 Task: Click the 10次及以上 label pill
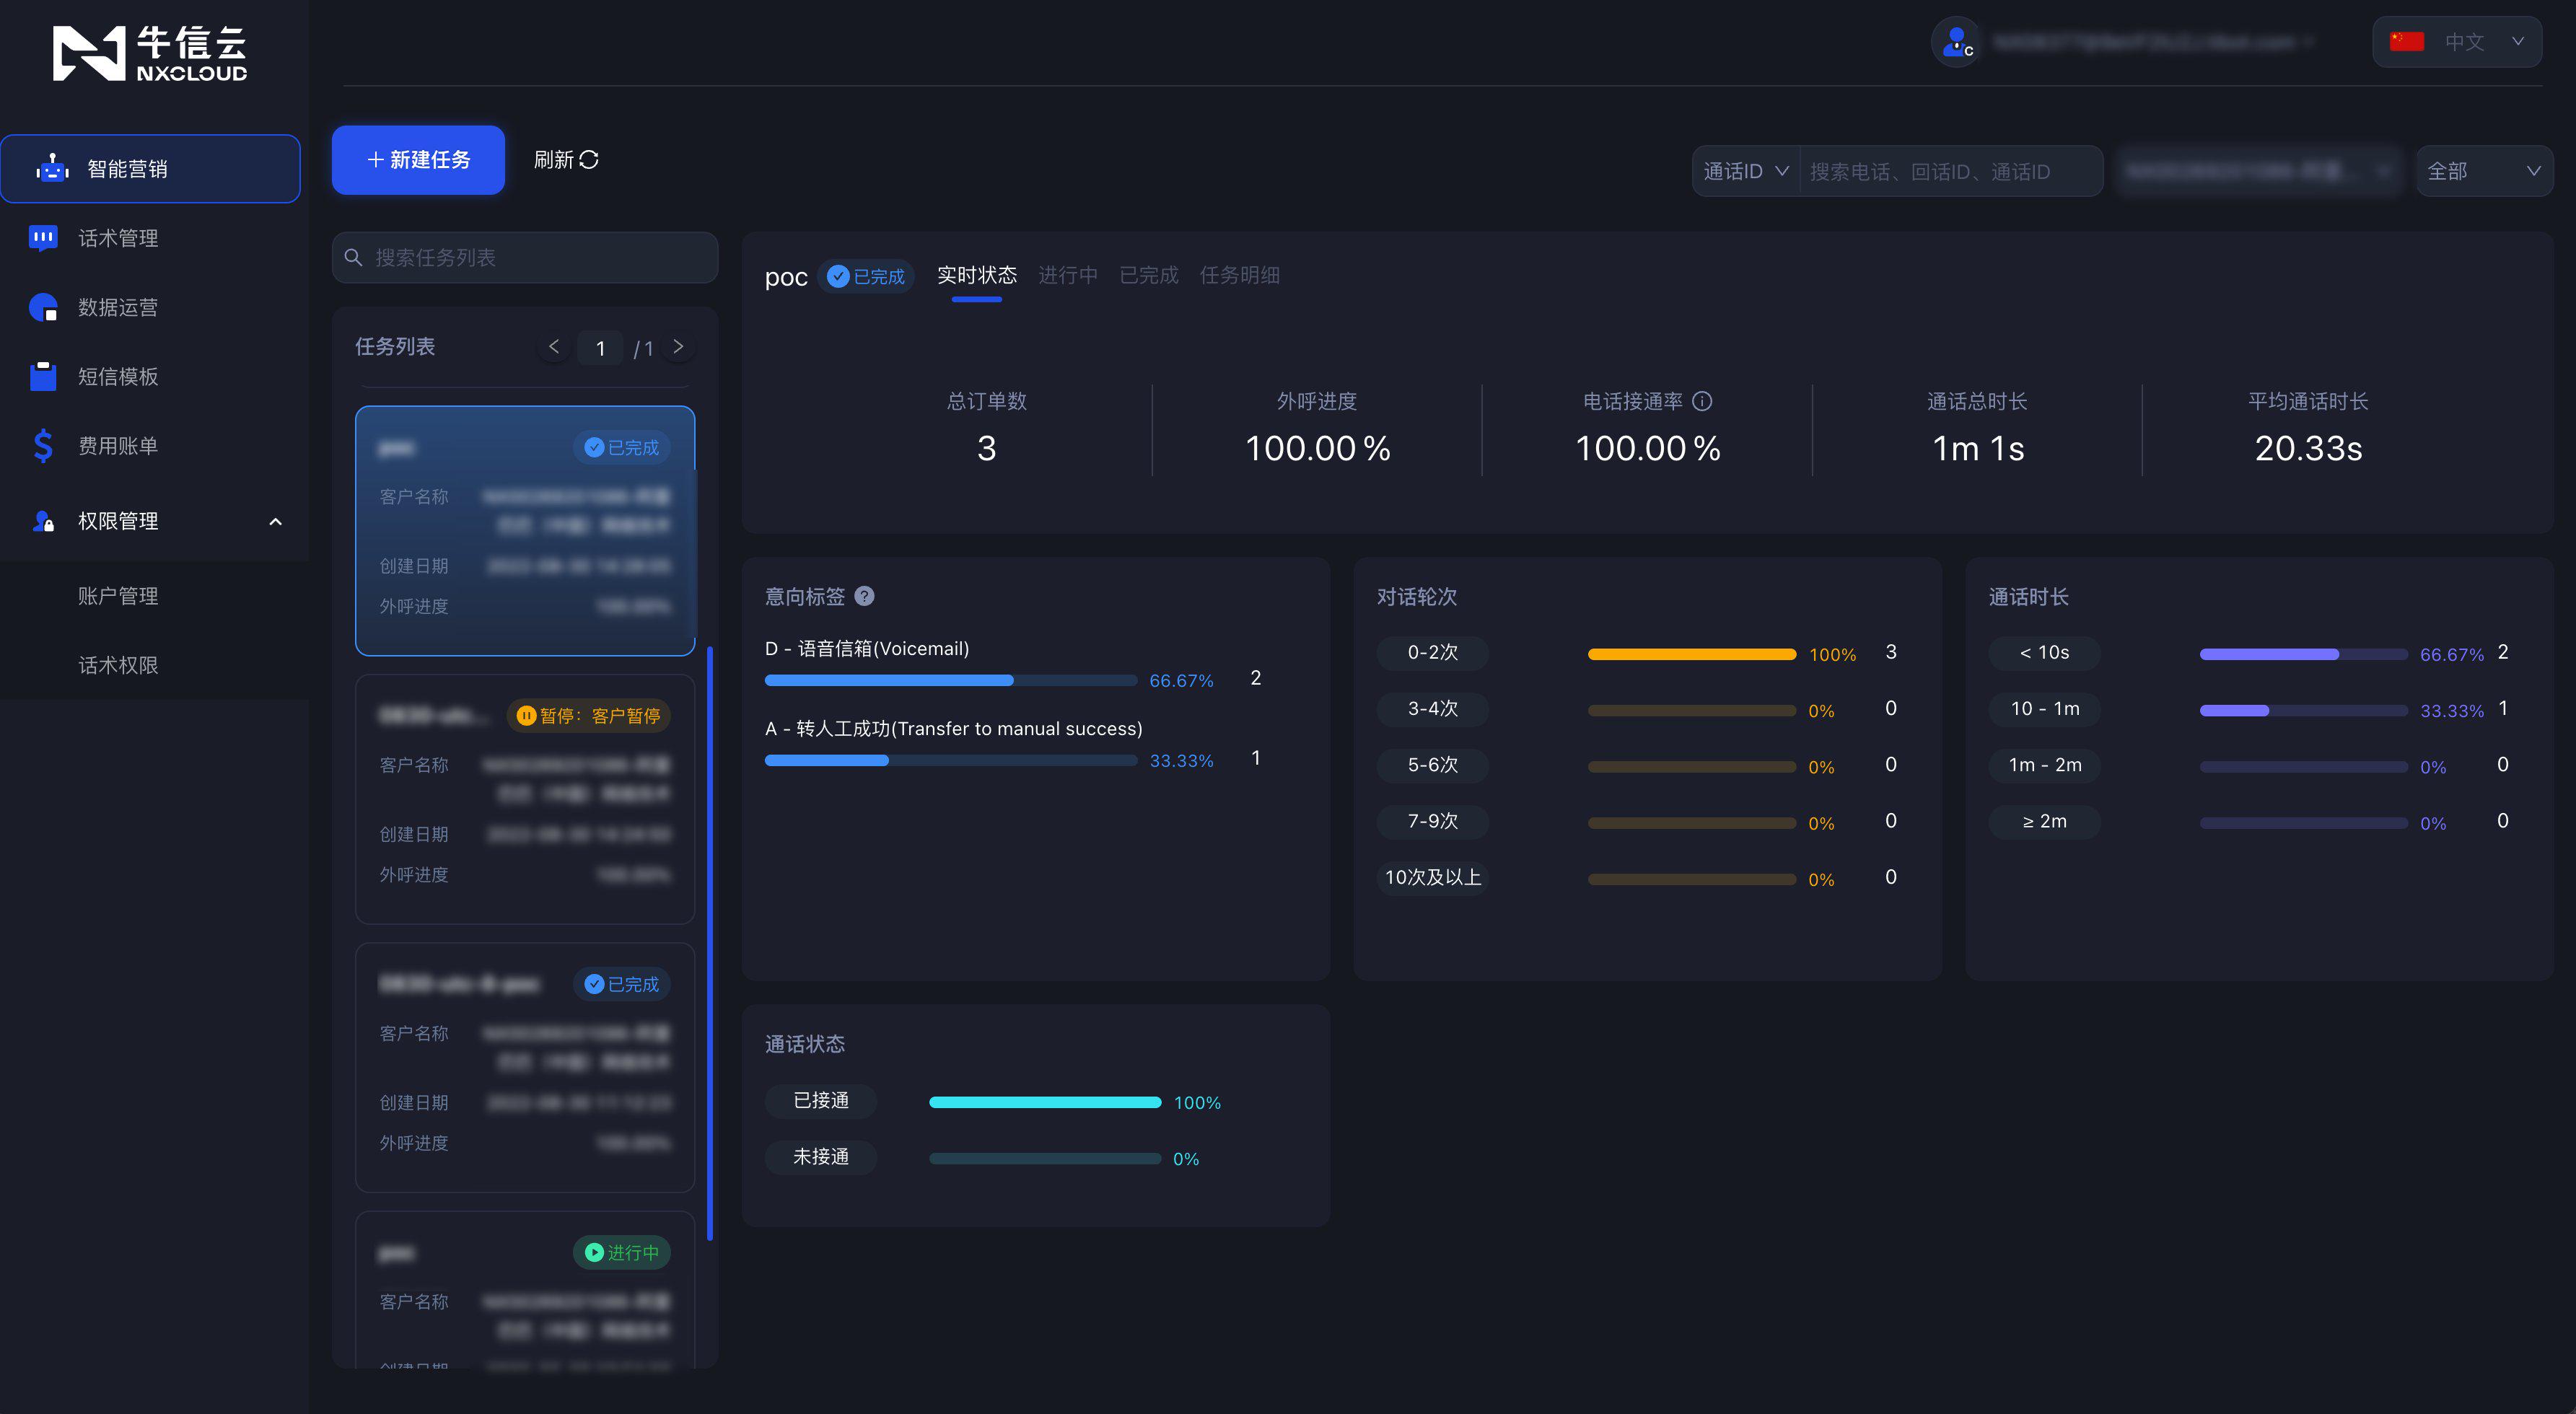point(1433,877)
